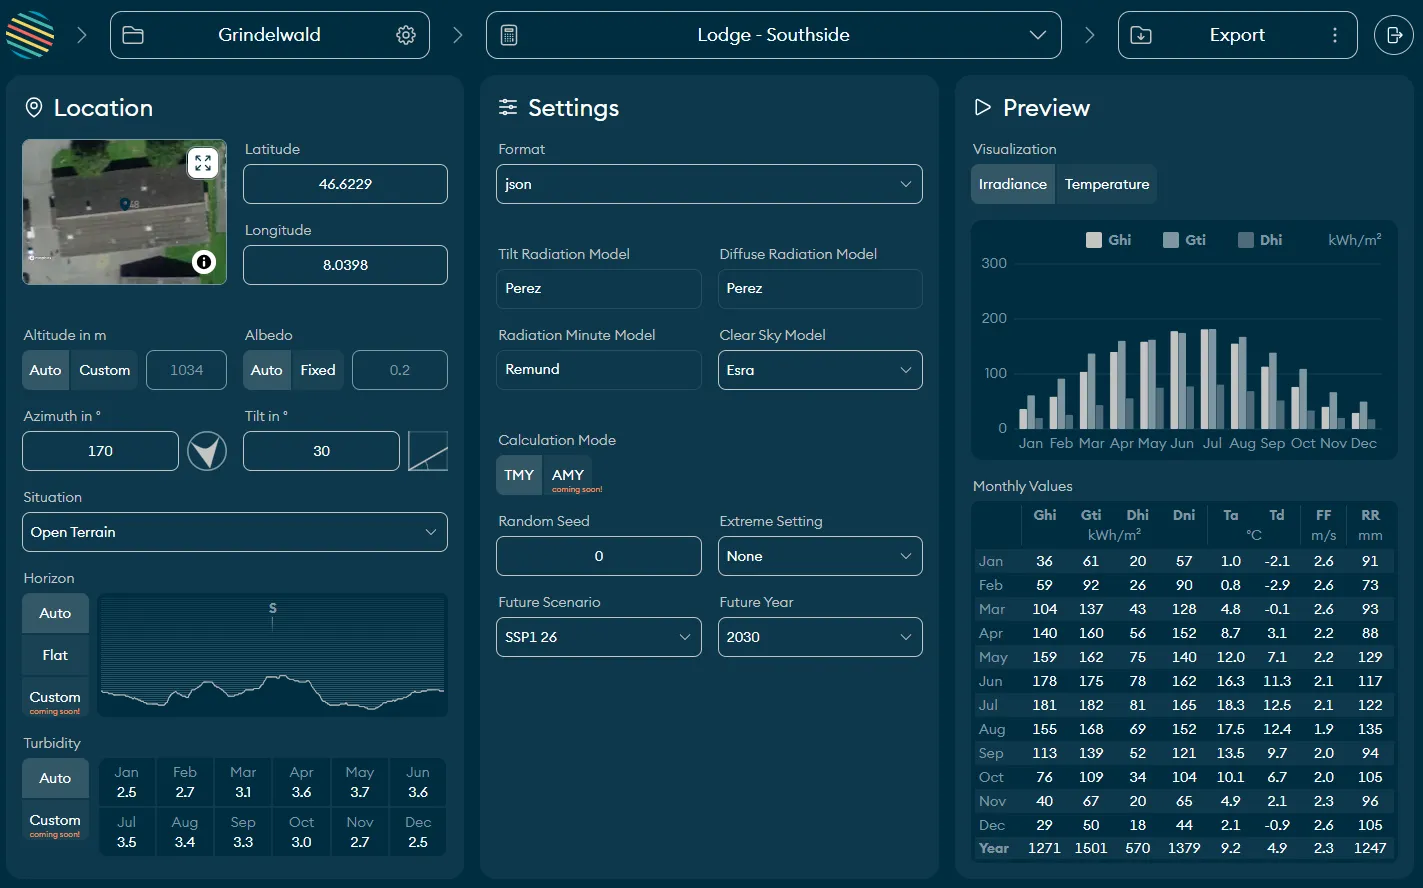Set Albedo to Fixed
Viewport: 1423px width, 888px height.
click(x=317, y=369)
